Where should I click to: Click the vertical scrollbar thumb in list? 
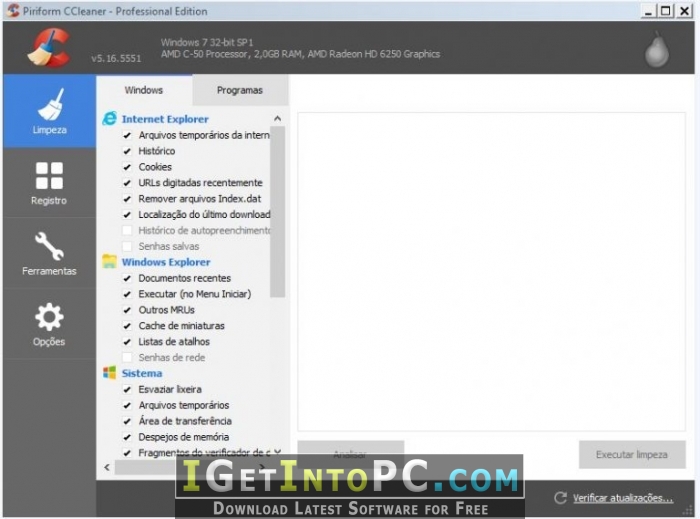pos(277,212)
